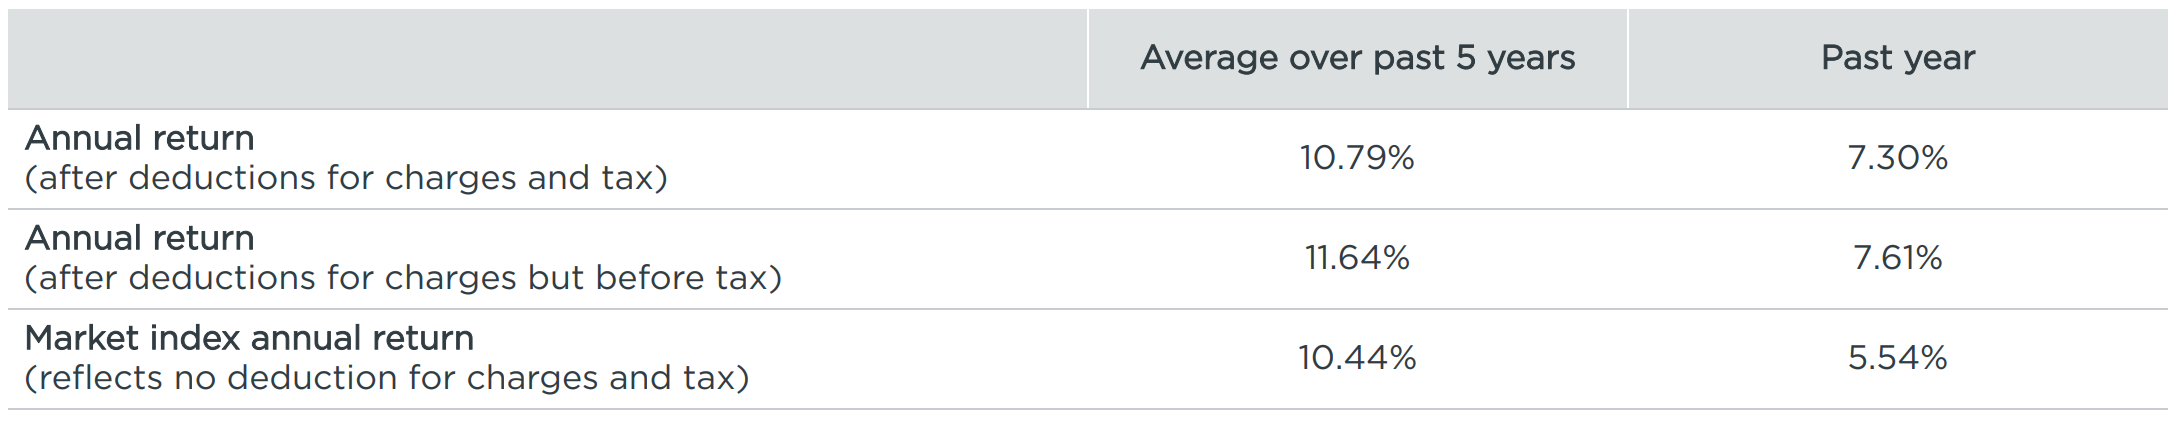The image size is (2180, 422).
Task: Click "Annual return" title in first row
Action: coord(140,138)
